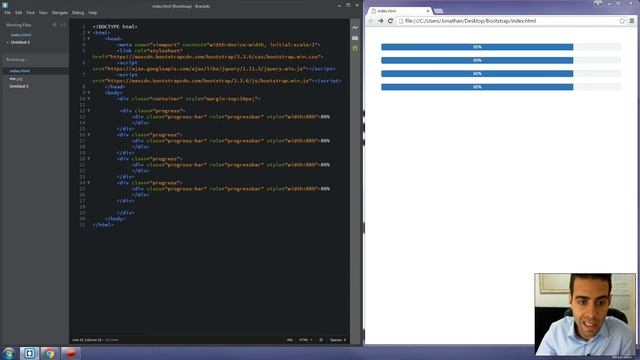The image size is (640, 360).
Task: Open the Bootstrap project dropdown
Action: coord(17,60)
